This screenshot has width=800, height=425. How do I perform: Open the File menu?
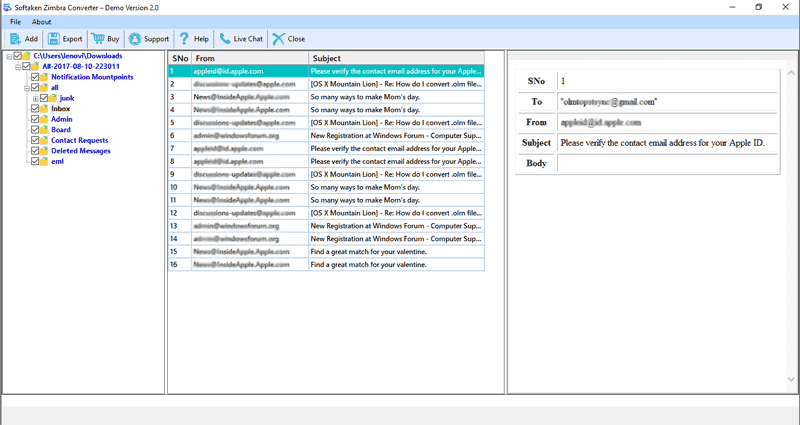pyautogui.click(x=15, y=21)
